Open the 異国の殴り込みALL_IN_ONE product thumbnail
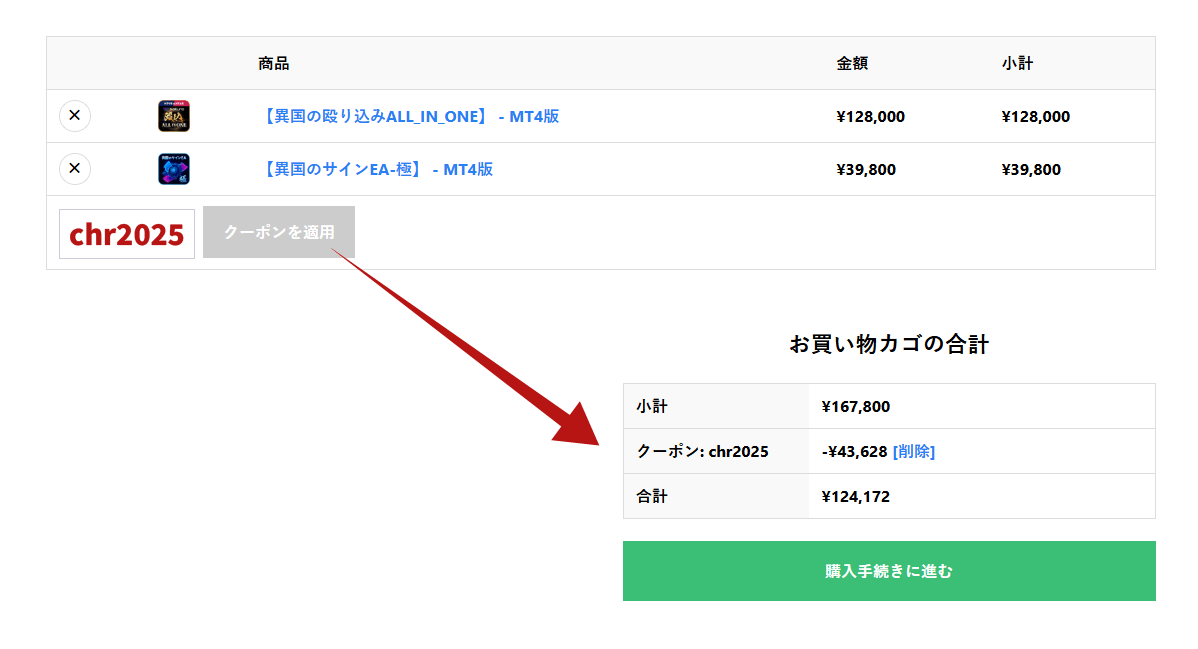Viewport: 1198px width, 649px height. pos(174,116)
